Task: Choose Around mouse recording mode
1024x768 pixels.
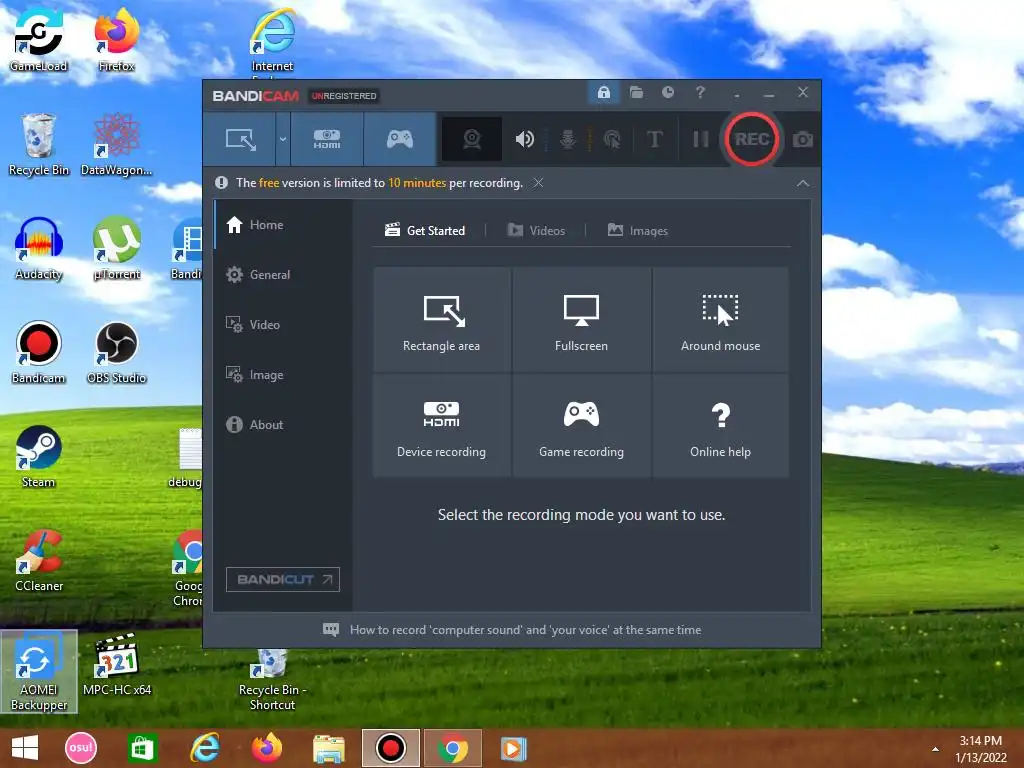Action: 720,319
